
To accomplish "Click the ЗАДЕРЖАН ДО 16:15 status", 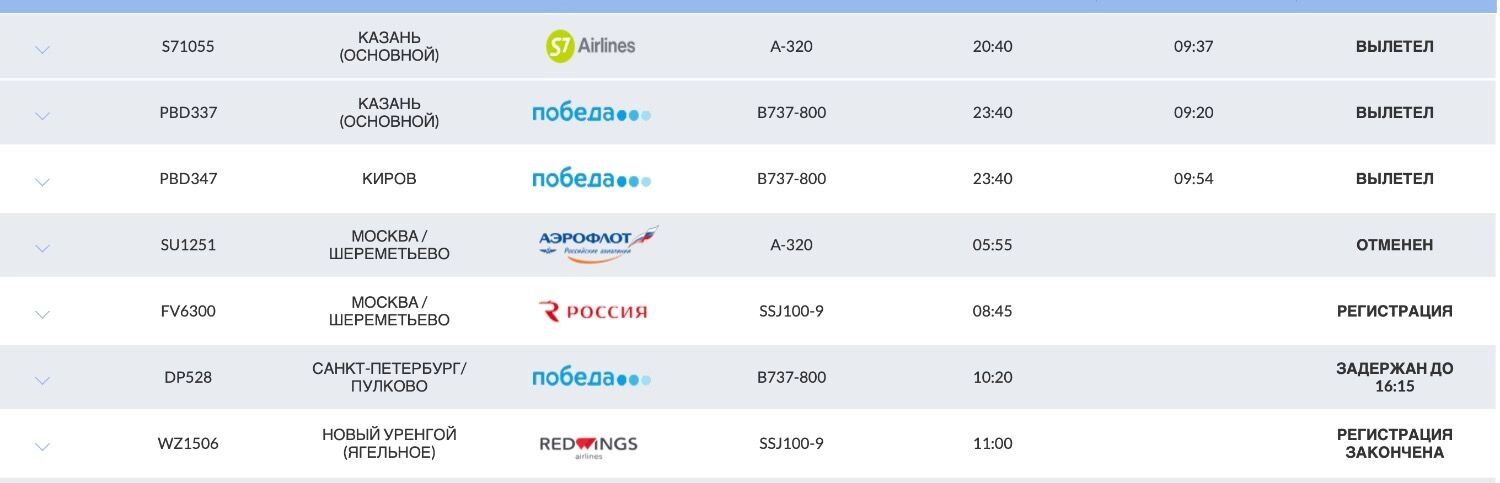I will point(1394,377).
